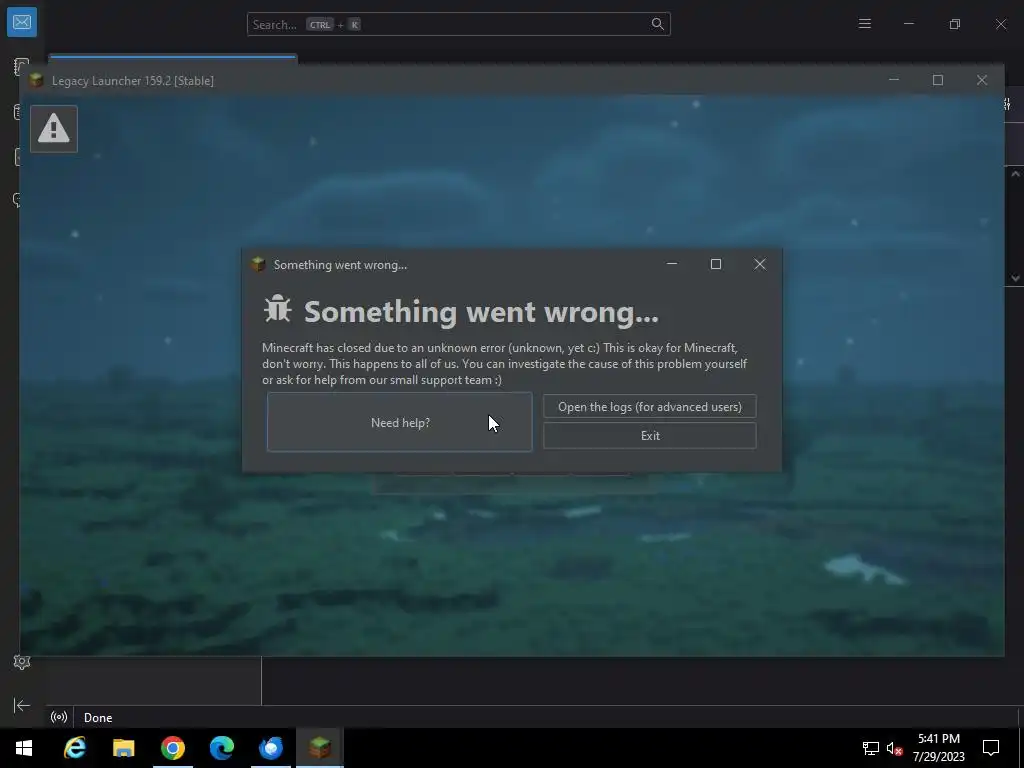The height and width of the screenshot is (768, 1024).
Task: Open the Thunderbird taskbar icon
Action: click(270, 748)
